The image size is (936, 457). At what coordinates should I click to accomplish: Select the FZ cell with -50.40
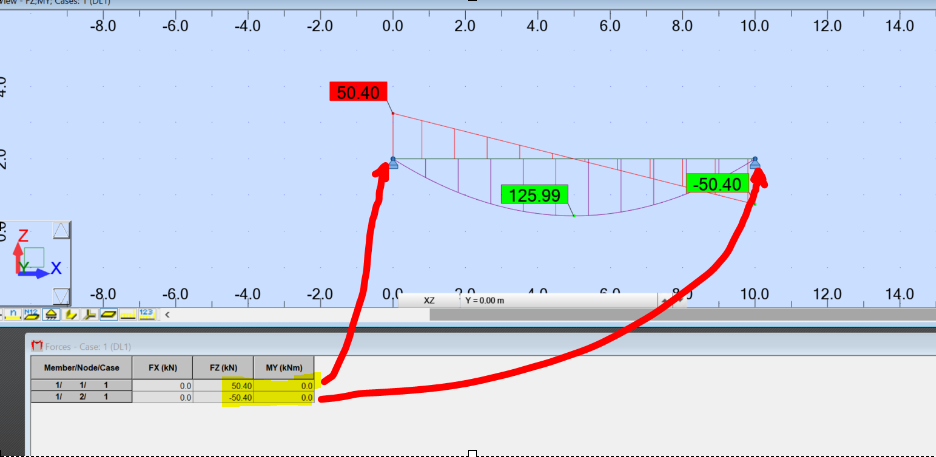pyautogui.click(x=223, y=397)
